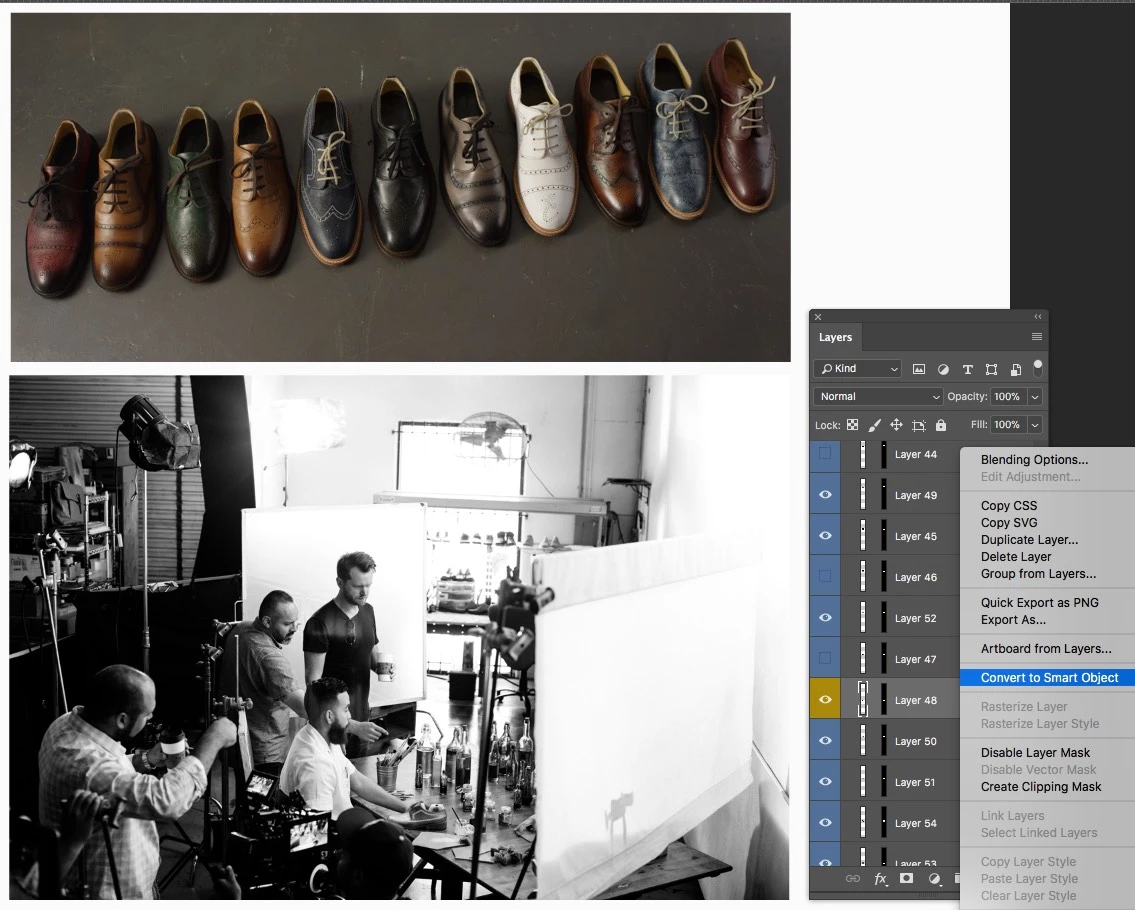Select Layer 51 name in list
Screen dimensions: 1135x910
[915, 783]
